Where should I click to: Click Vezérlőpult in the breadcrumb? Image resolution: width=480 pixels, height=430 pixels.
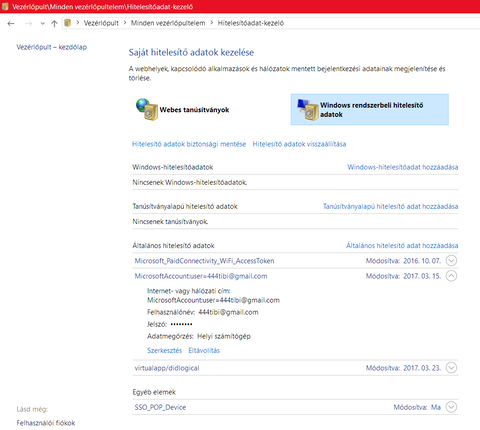(x=101, y=23)
